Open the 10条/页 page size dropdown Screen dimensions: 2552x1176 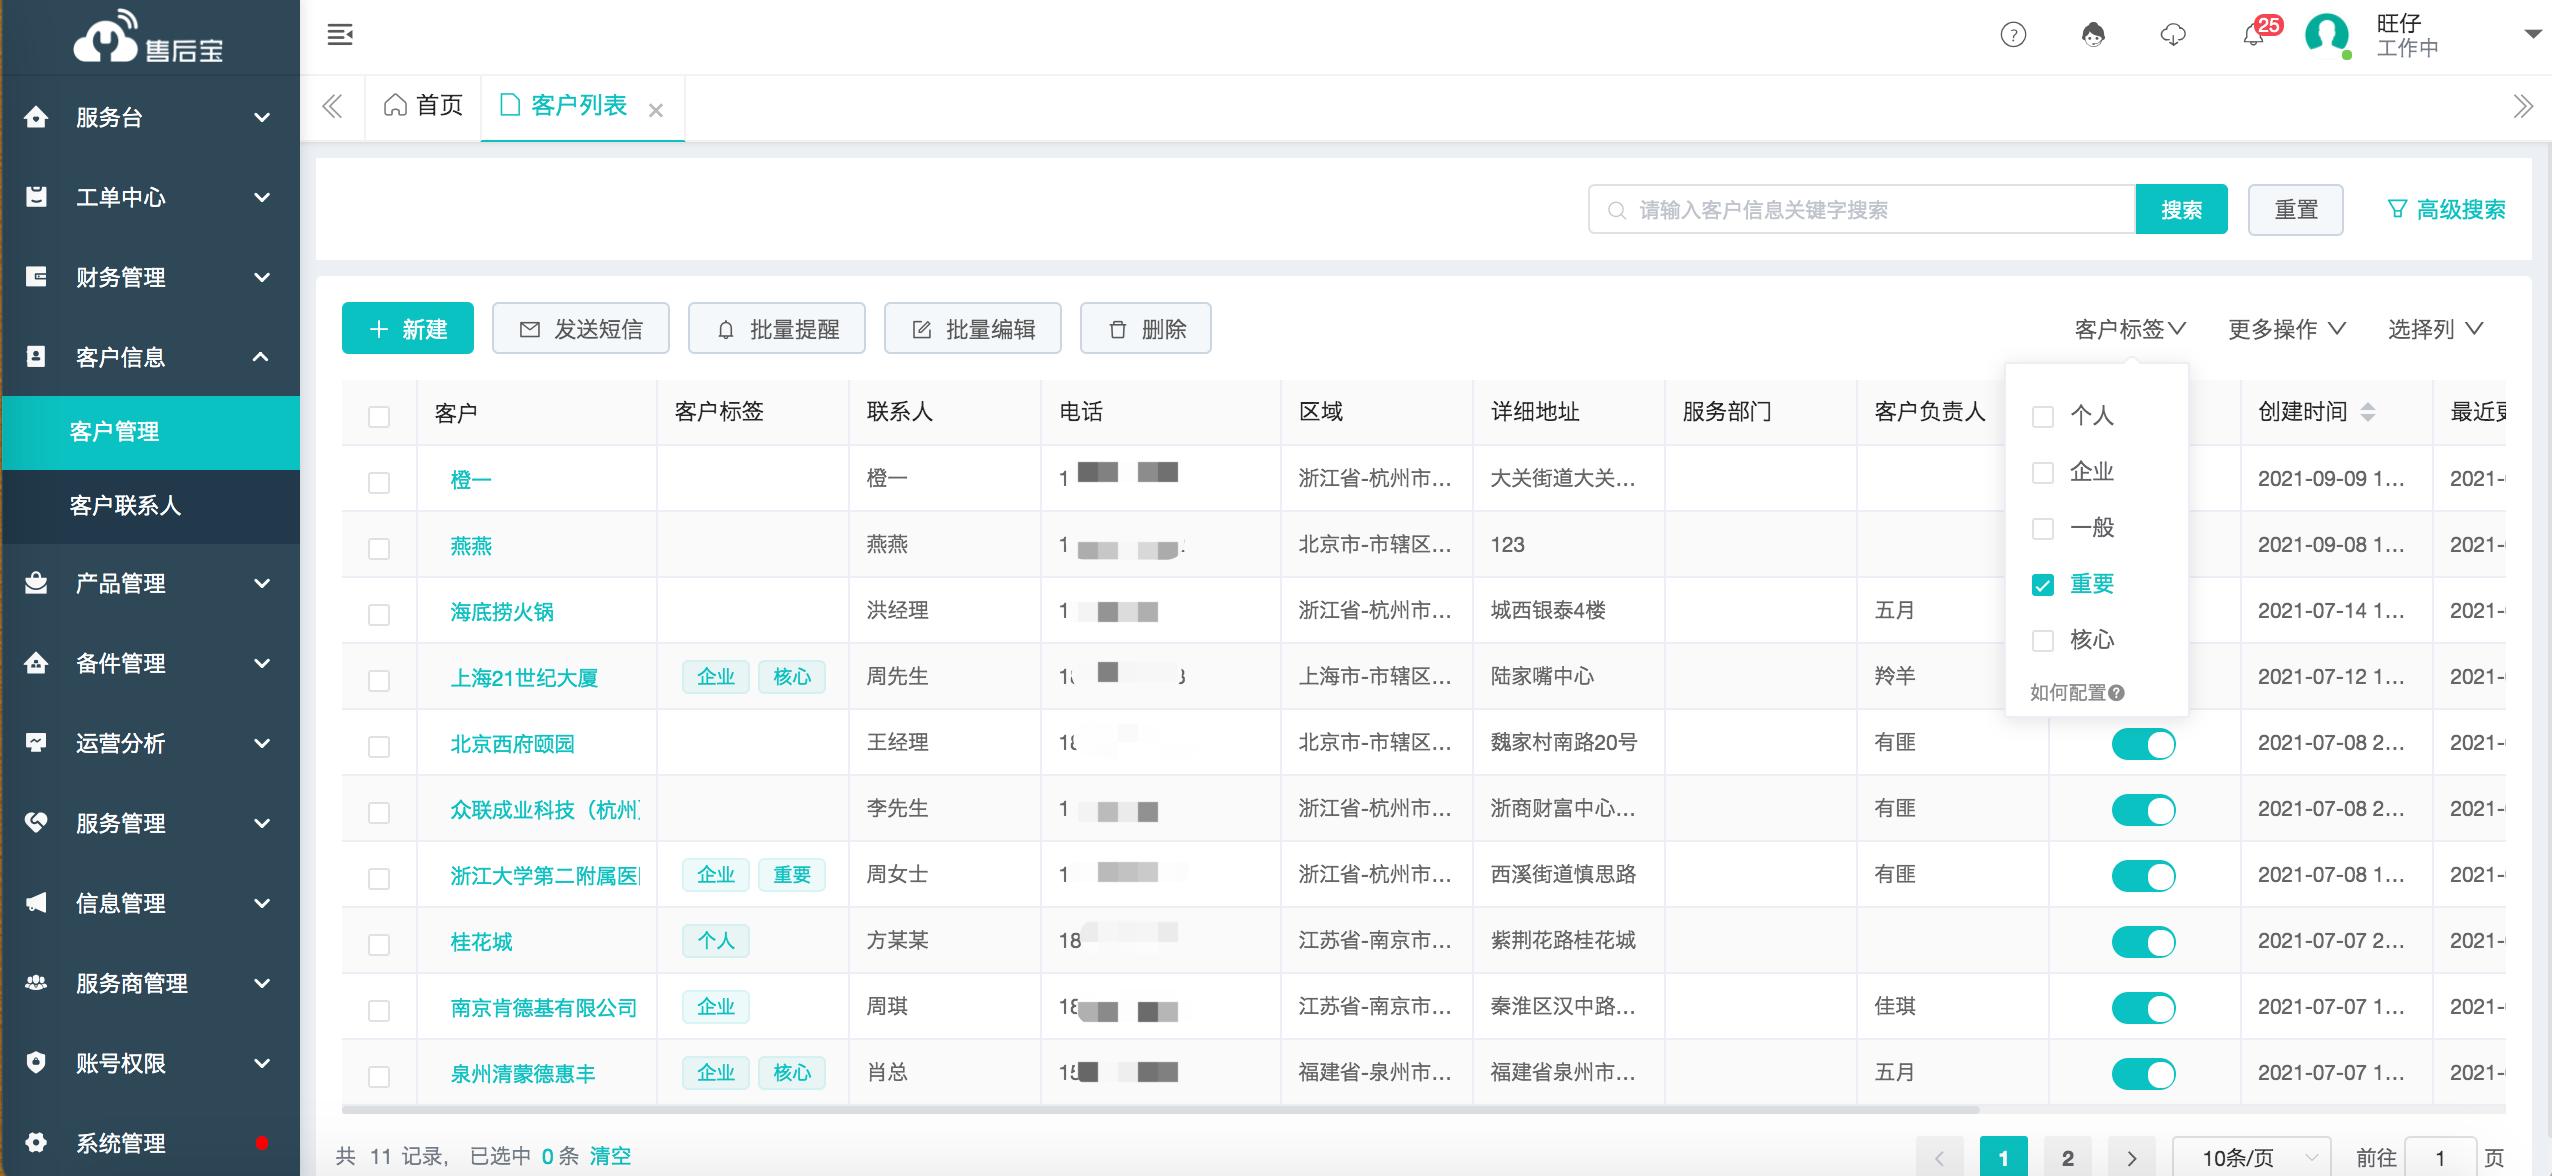[2250, 1158]
